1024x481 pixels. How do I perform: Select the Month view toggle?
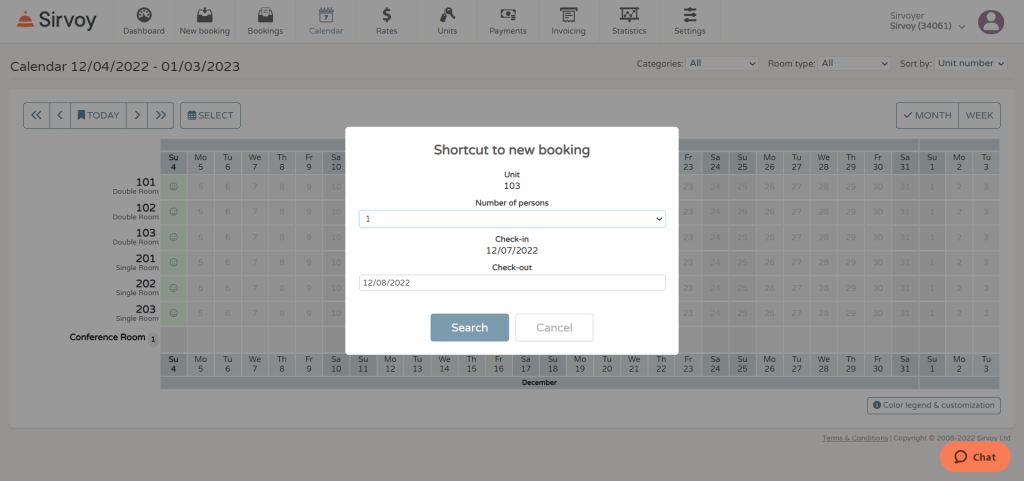[927, 115]
